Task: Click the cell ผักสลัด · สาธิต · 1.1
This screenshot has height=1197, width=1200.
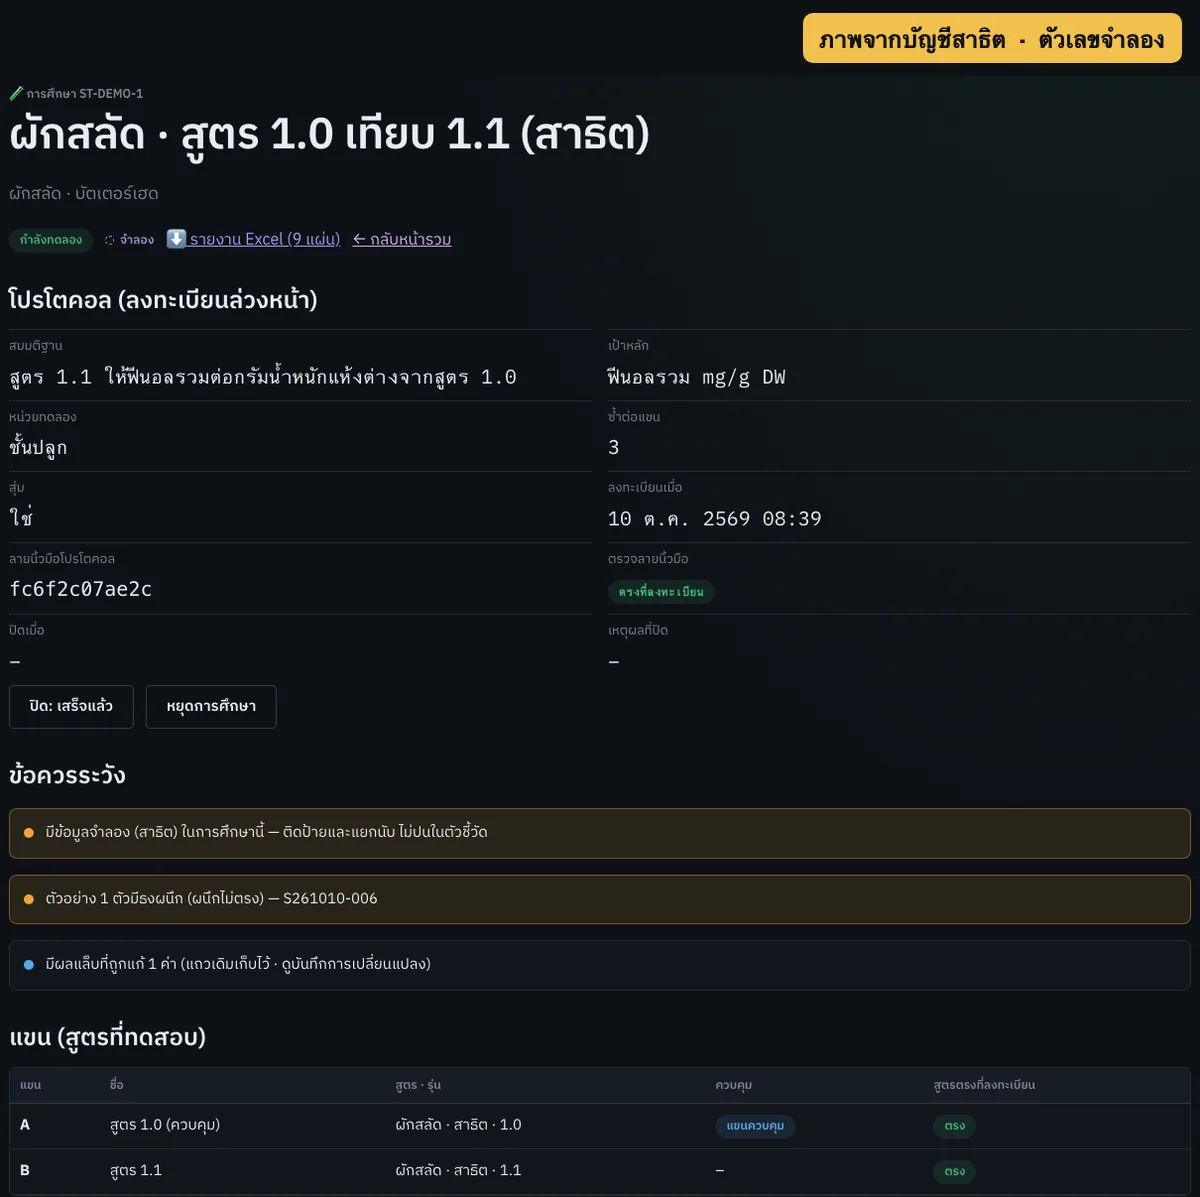Action: 458,1170
